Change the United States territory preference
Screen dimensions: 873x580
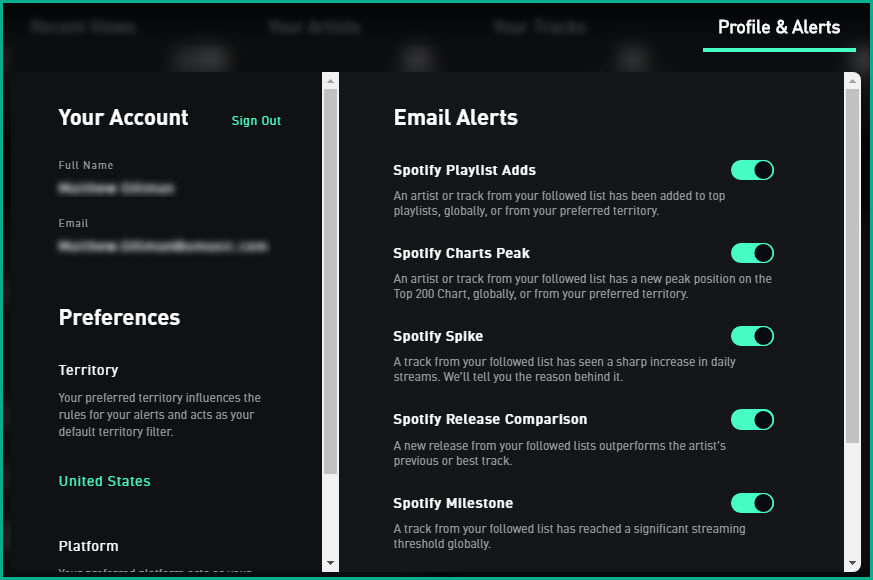click(105, 481)
